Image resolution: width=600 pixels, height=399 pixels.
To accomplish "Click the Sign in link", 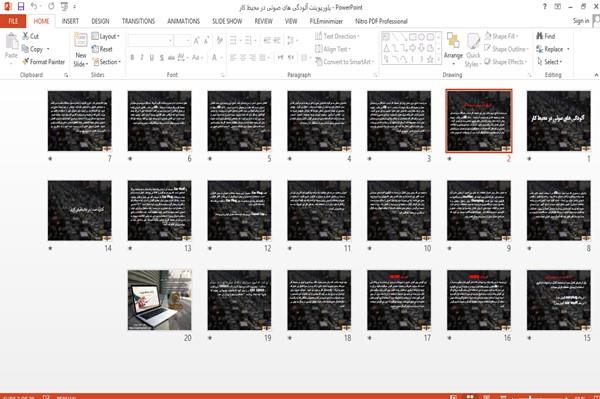I will coord(581,21).
